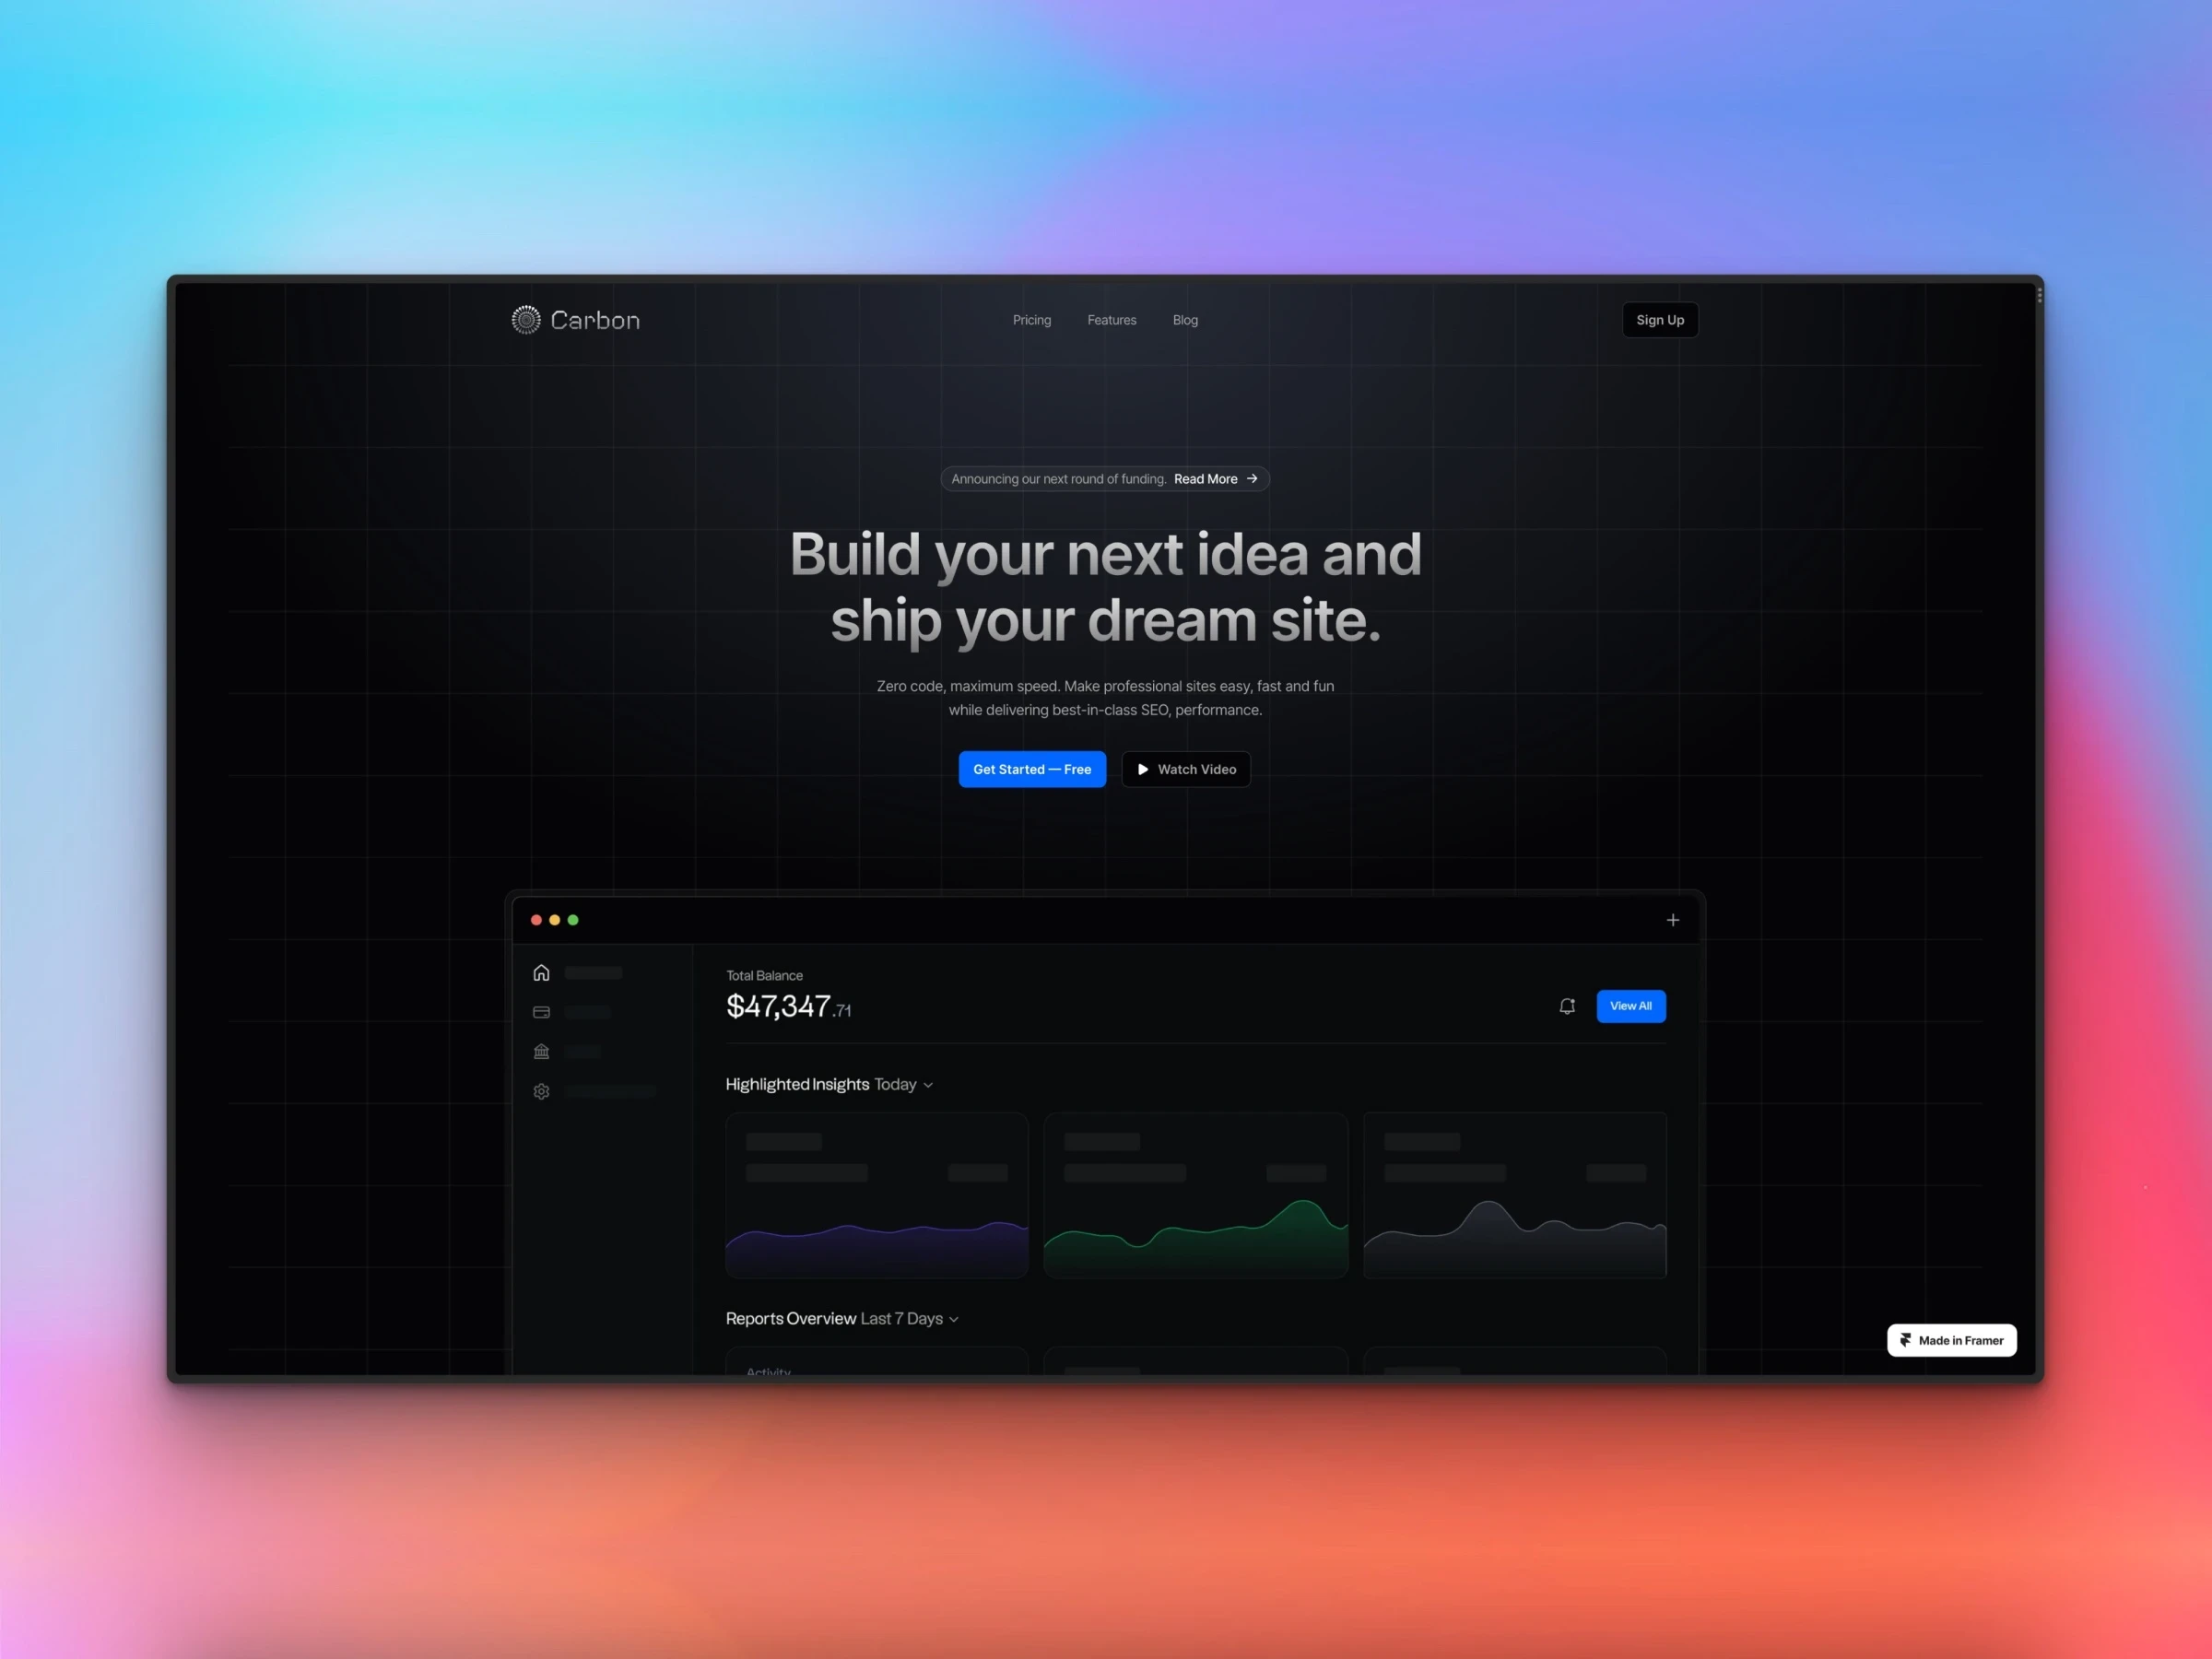Click the Blog navigation link

coord(1184,319)
